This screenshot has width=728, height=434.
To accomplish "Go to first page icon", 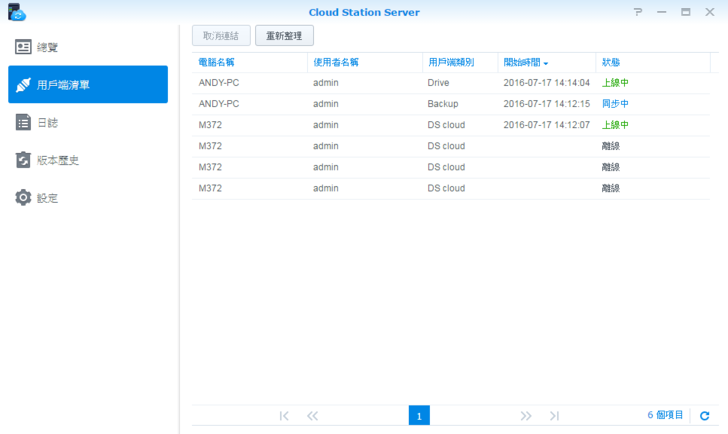I will (x=284, y=415).
